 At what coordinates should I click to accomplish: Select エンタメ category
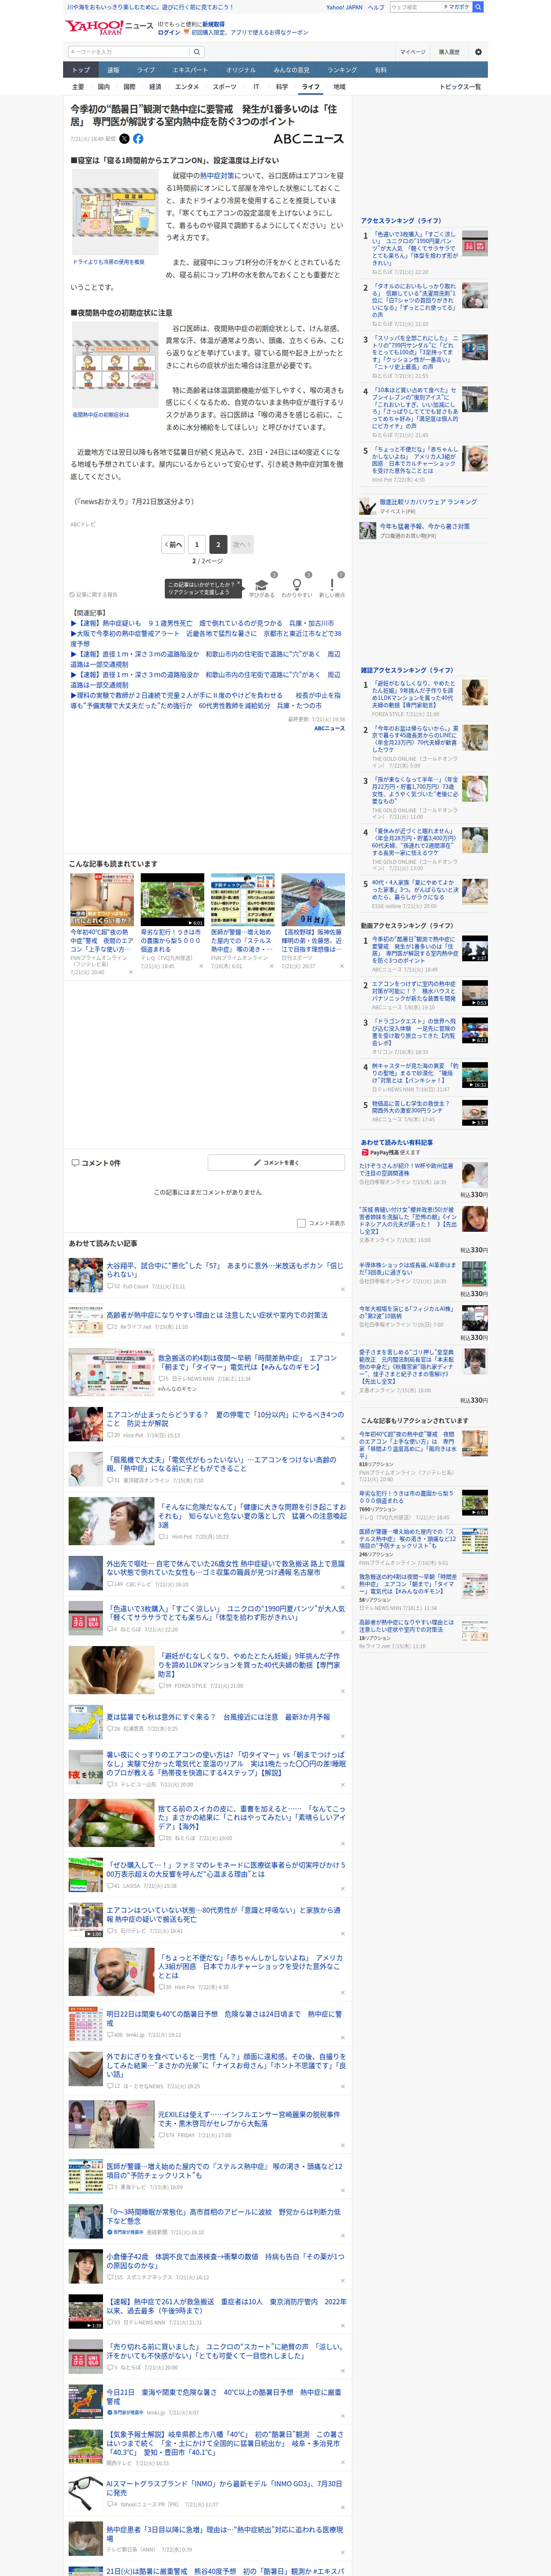187,87
